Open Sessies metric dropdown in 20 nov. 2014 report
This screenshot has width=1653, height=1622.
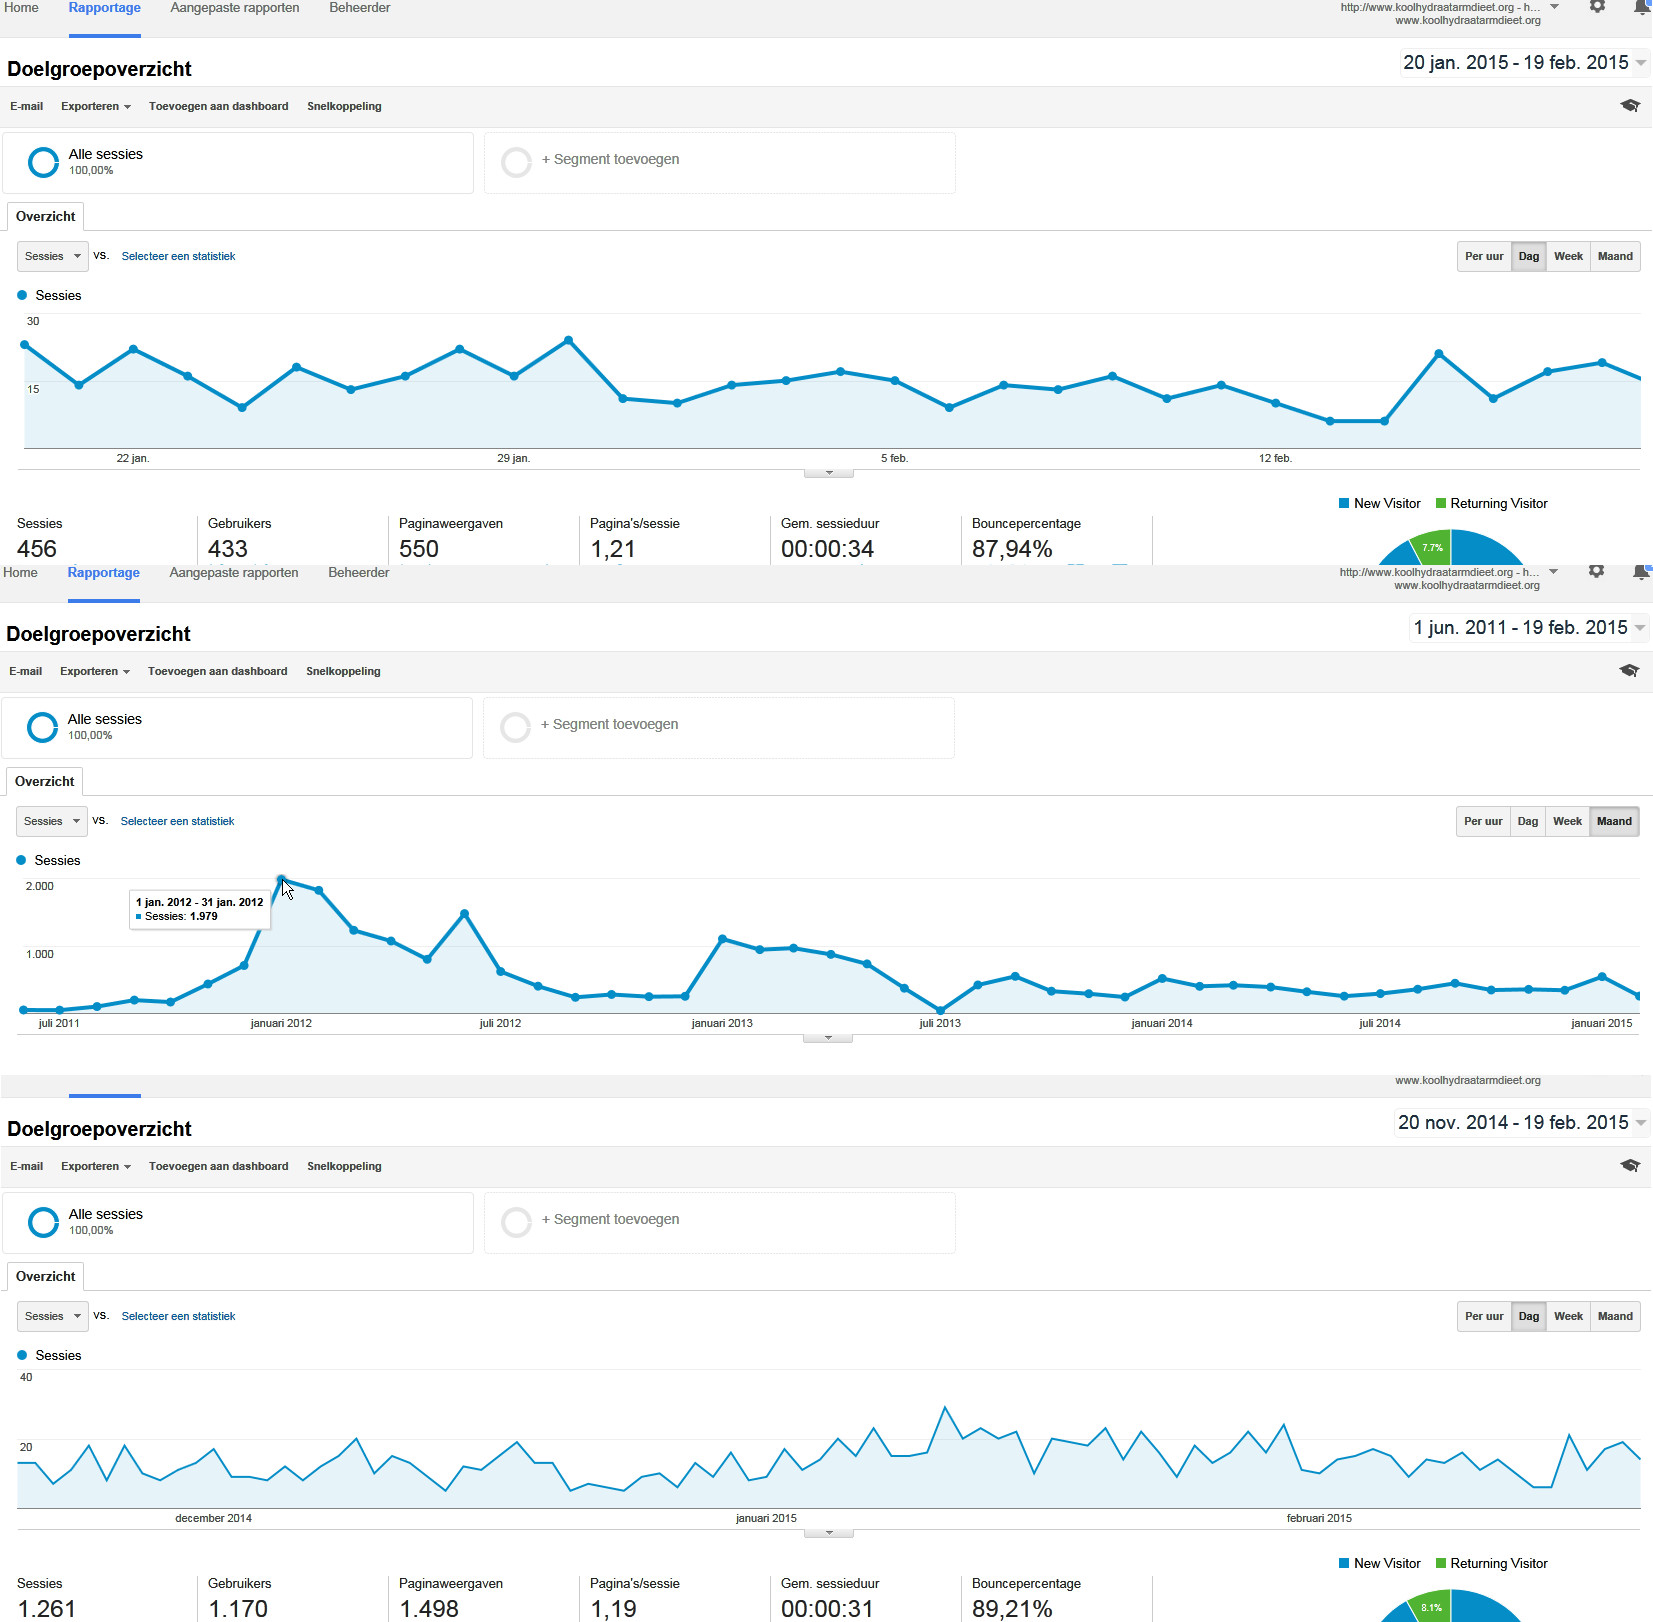(53, 1317)
